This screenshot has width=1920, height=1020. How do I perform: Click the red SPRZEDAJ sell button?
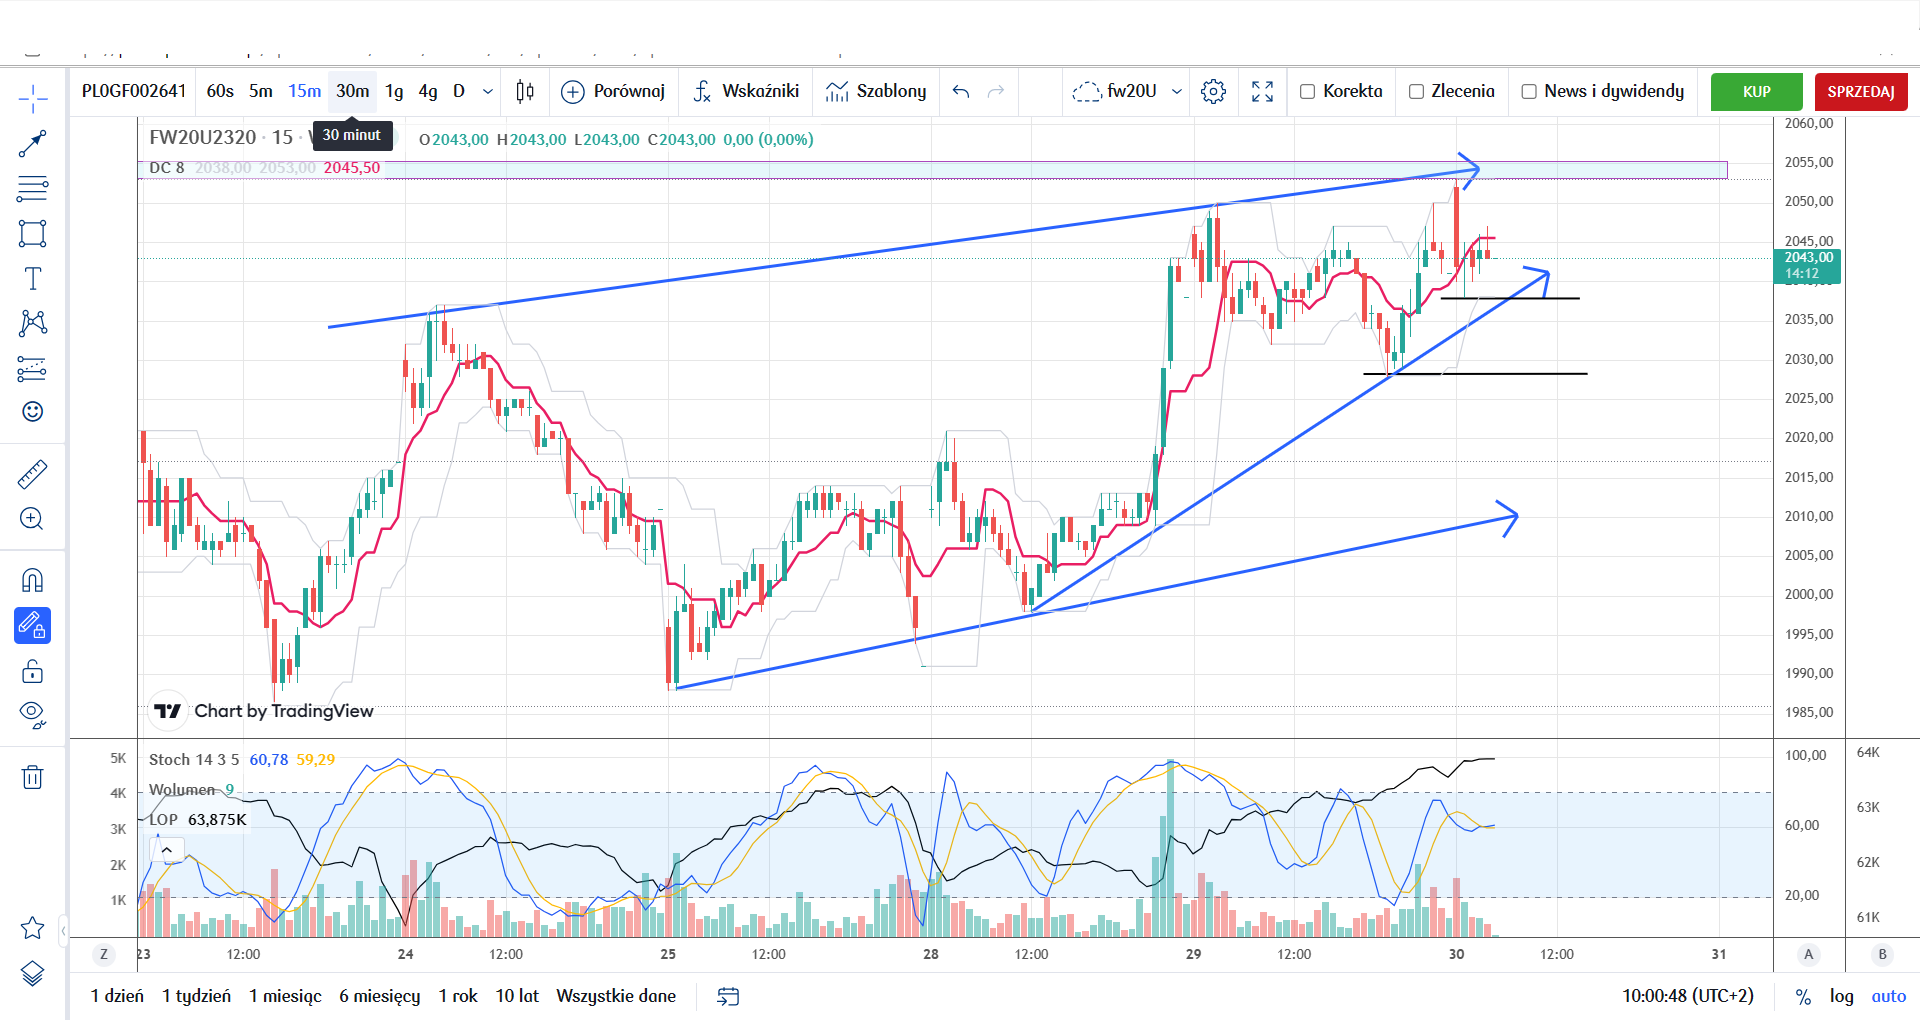(1861, 92)
